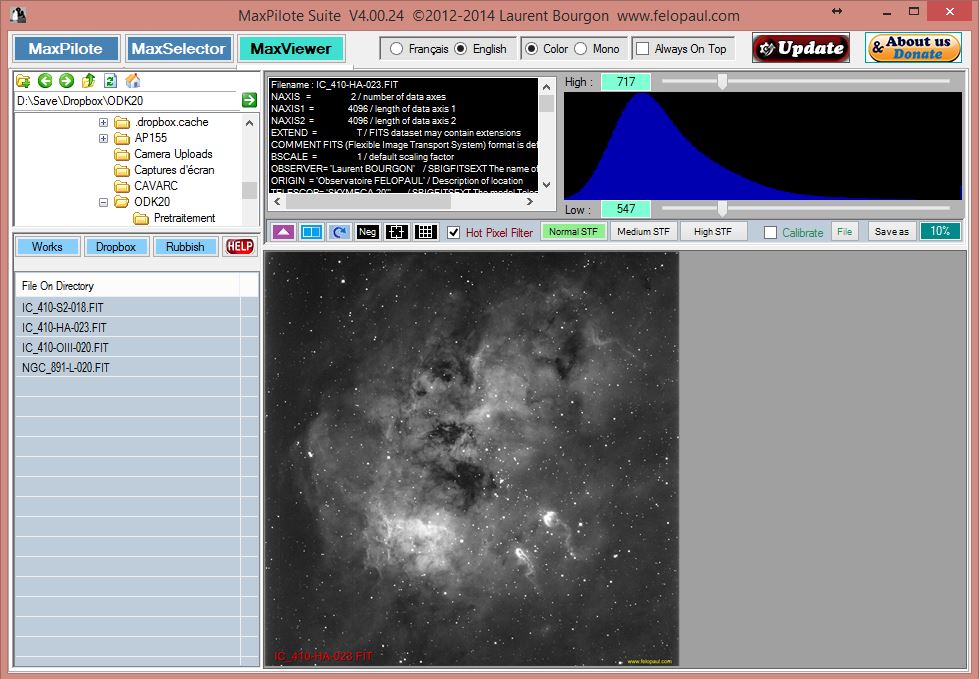Select Français language option
The image size is (980, 679).
tap(396, 49)
